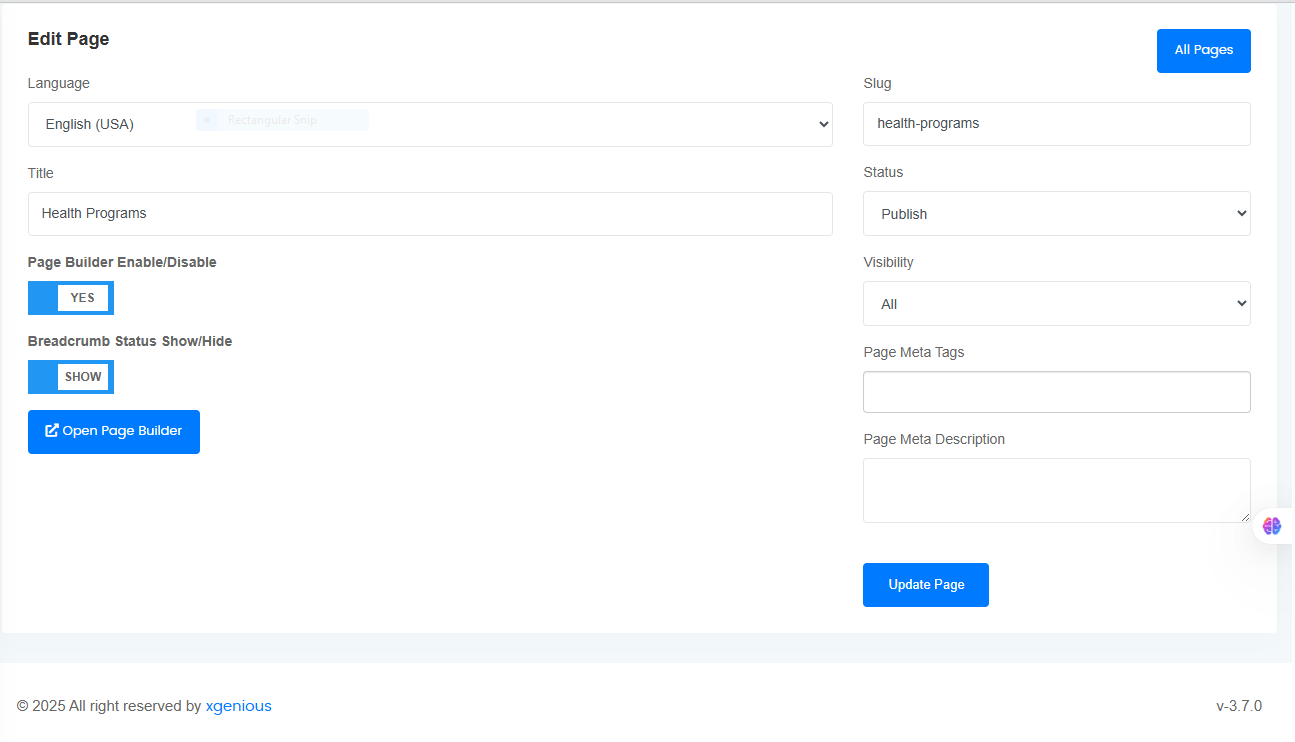Expand the Status dropdown set to Publish
This screenshot has height=742, width=1295.
[x=1056, y=214]
